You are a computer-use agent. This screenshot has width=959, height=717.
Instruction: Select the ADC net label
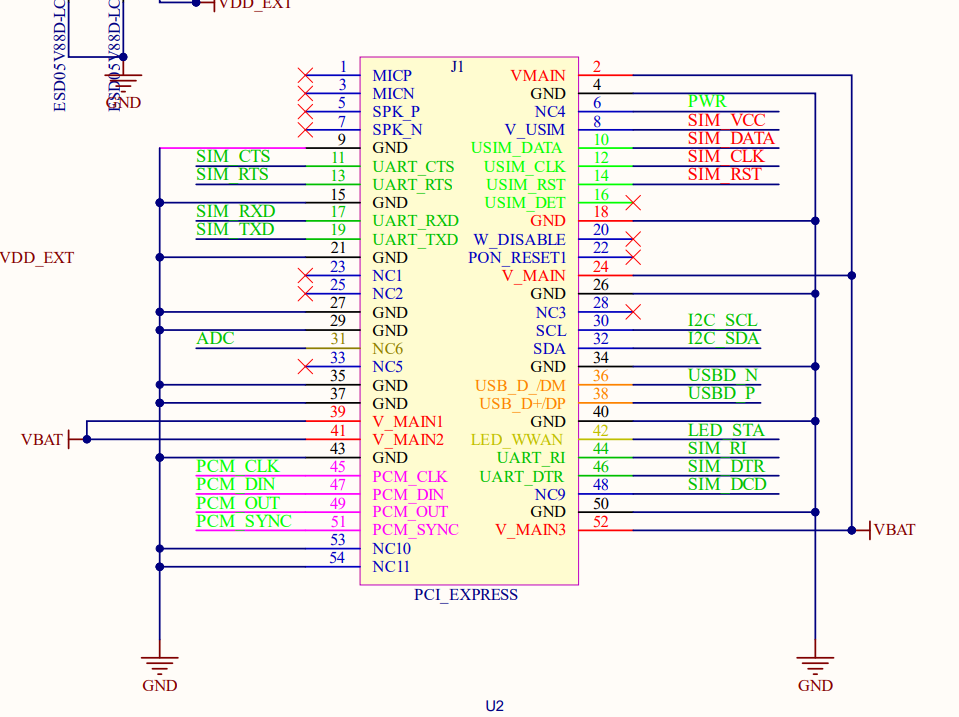point(215,339)
